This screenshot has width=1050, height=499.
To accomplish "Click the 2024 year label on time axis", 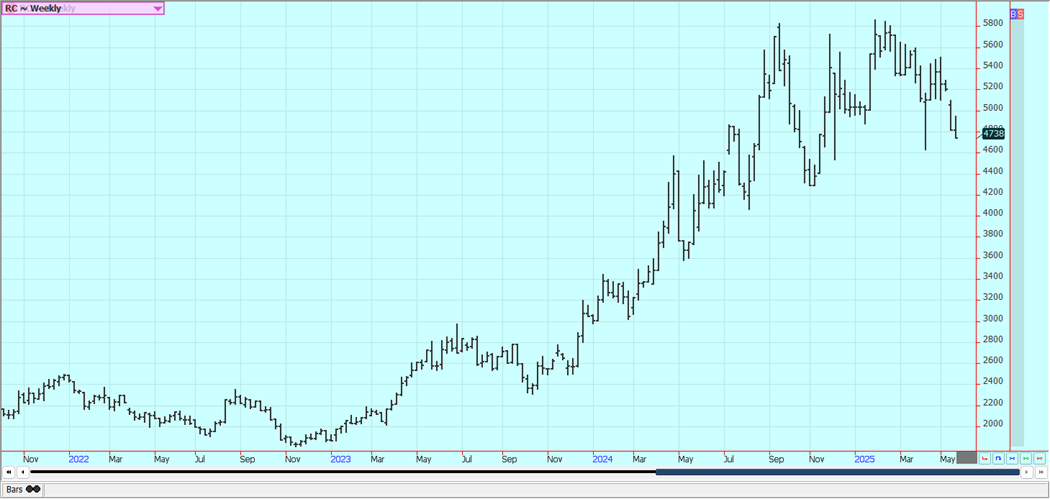I will (602, 459).
